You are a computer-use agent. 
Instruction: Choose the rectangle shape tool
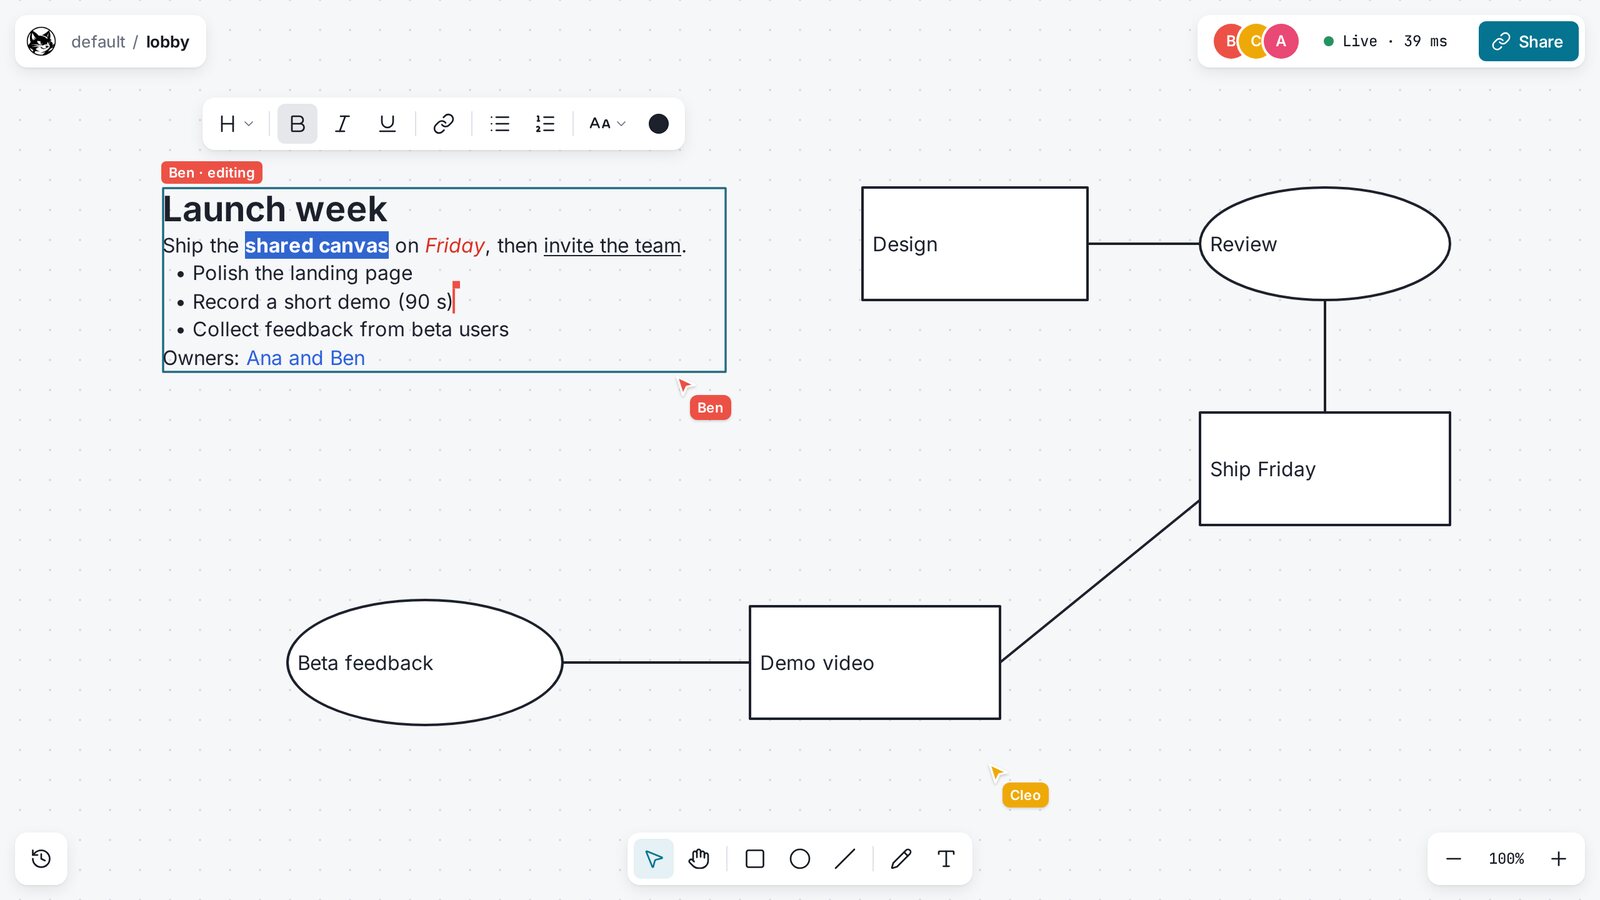[x=755, y=859]
